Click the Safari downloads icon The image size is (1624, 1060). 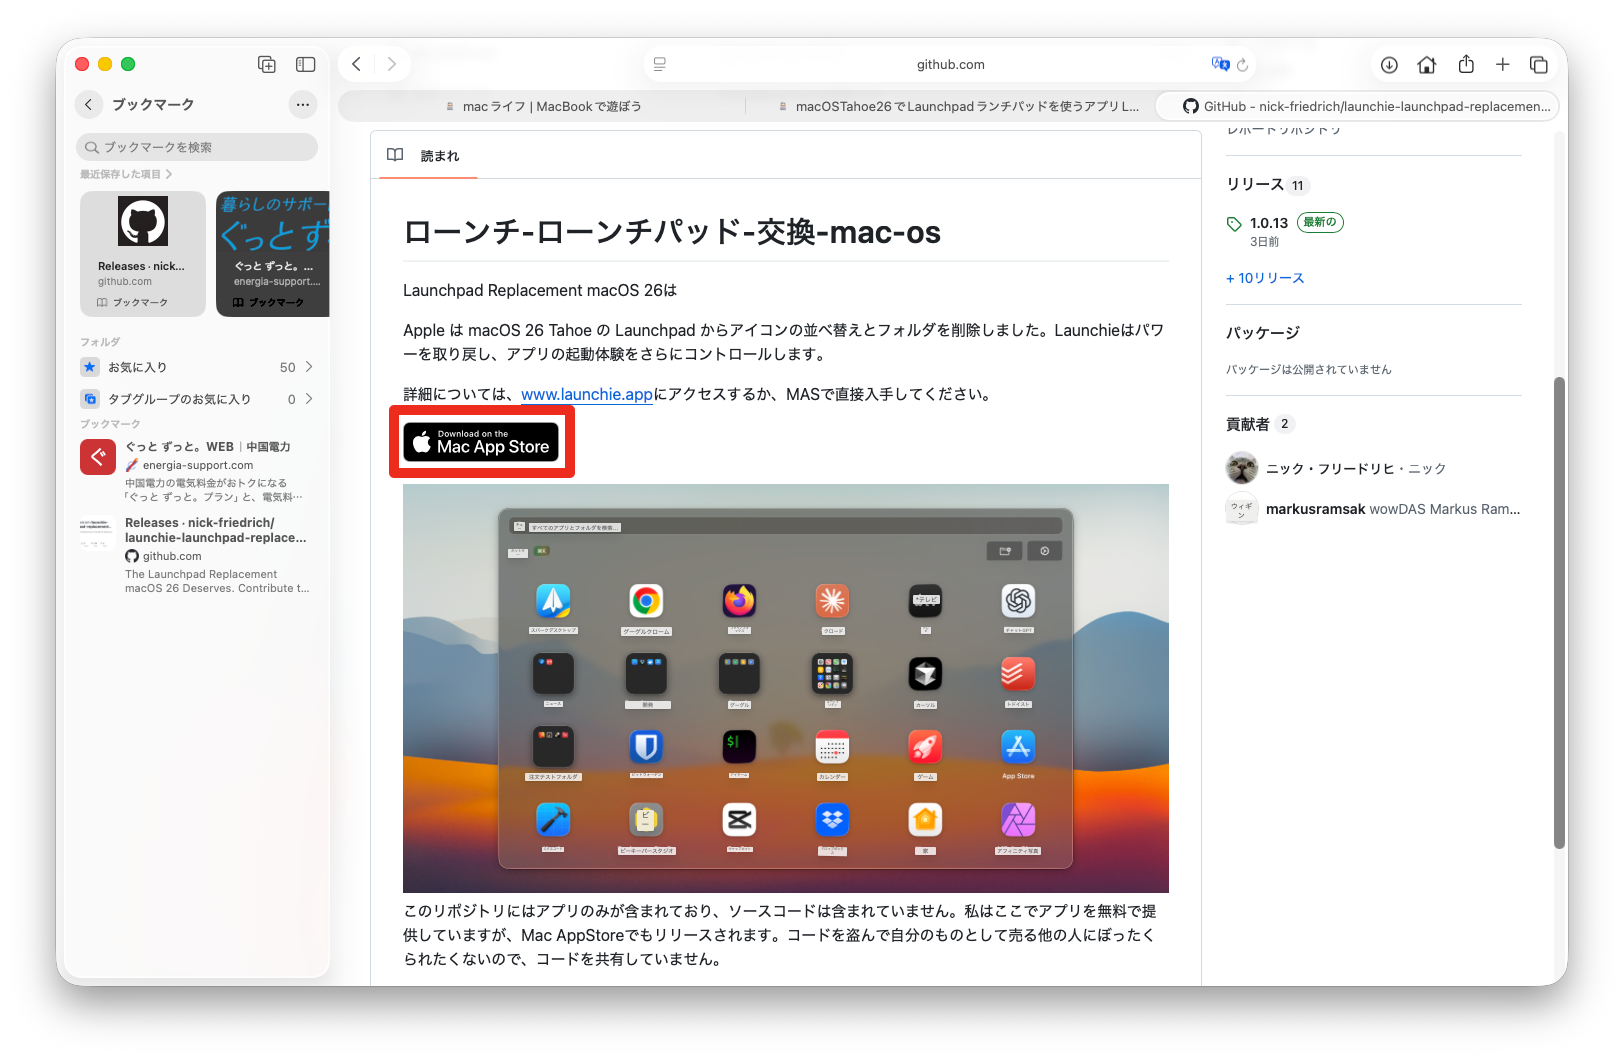coord(1389,65)
